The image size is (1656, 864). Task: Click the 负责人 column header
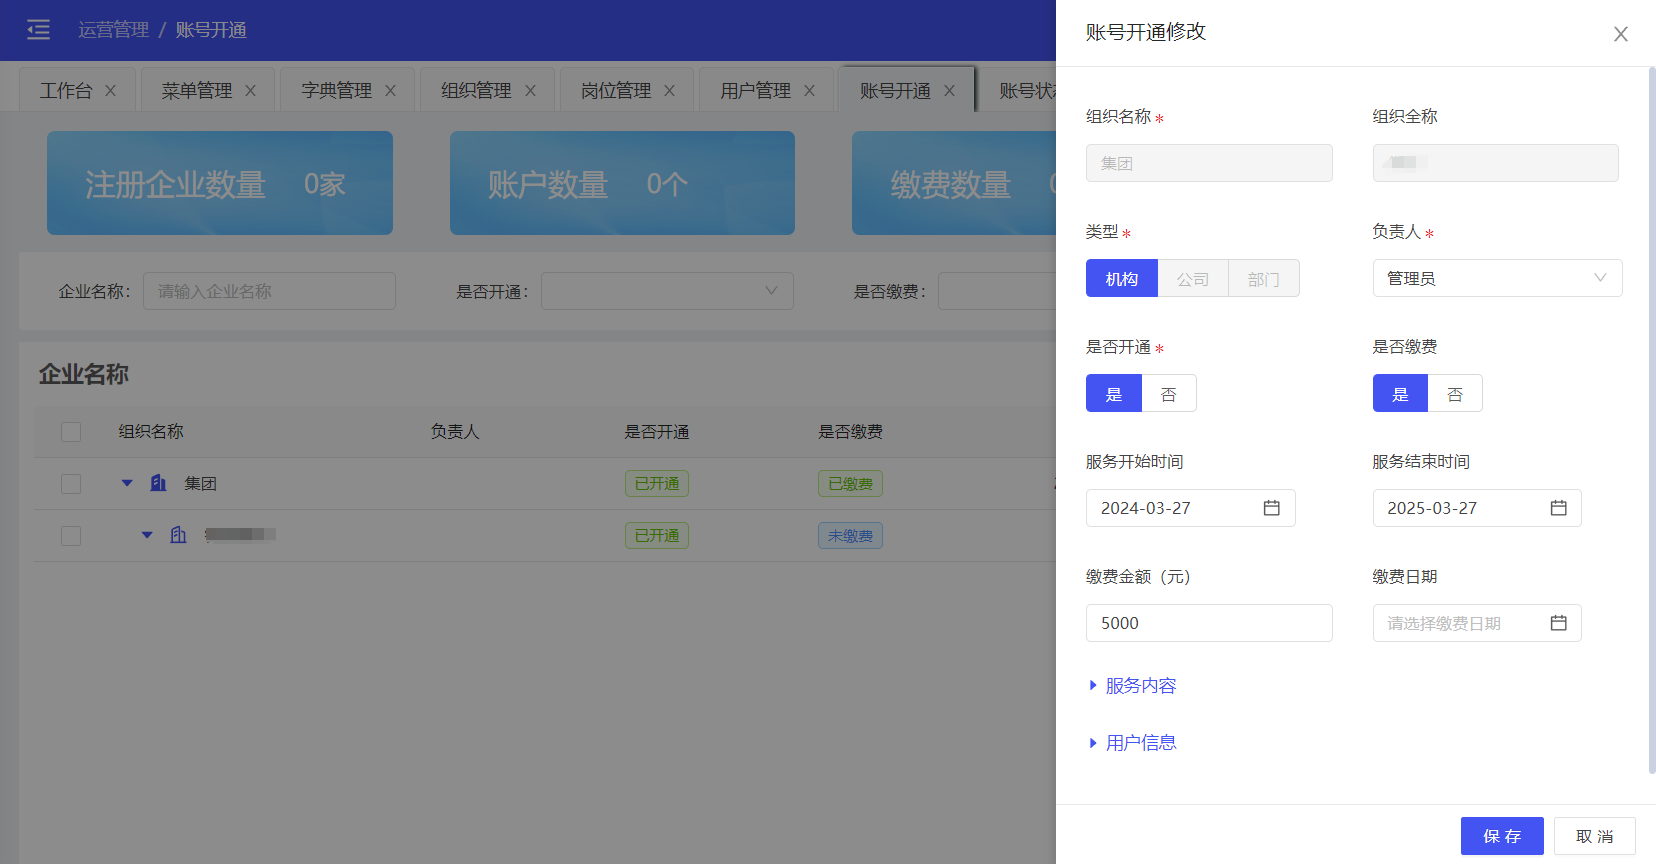click(455, 432)
